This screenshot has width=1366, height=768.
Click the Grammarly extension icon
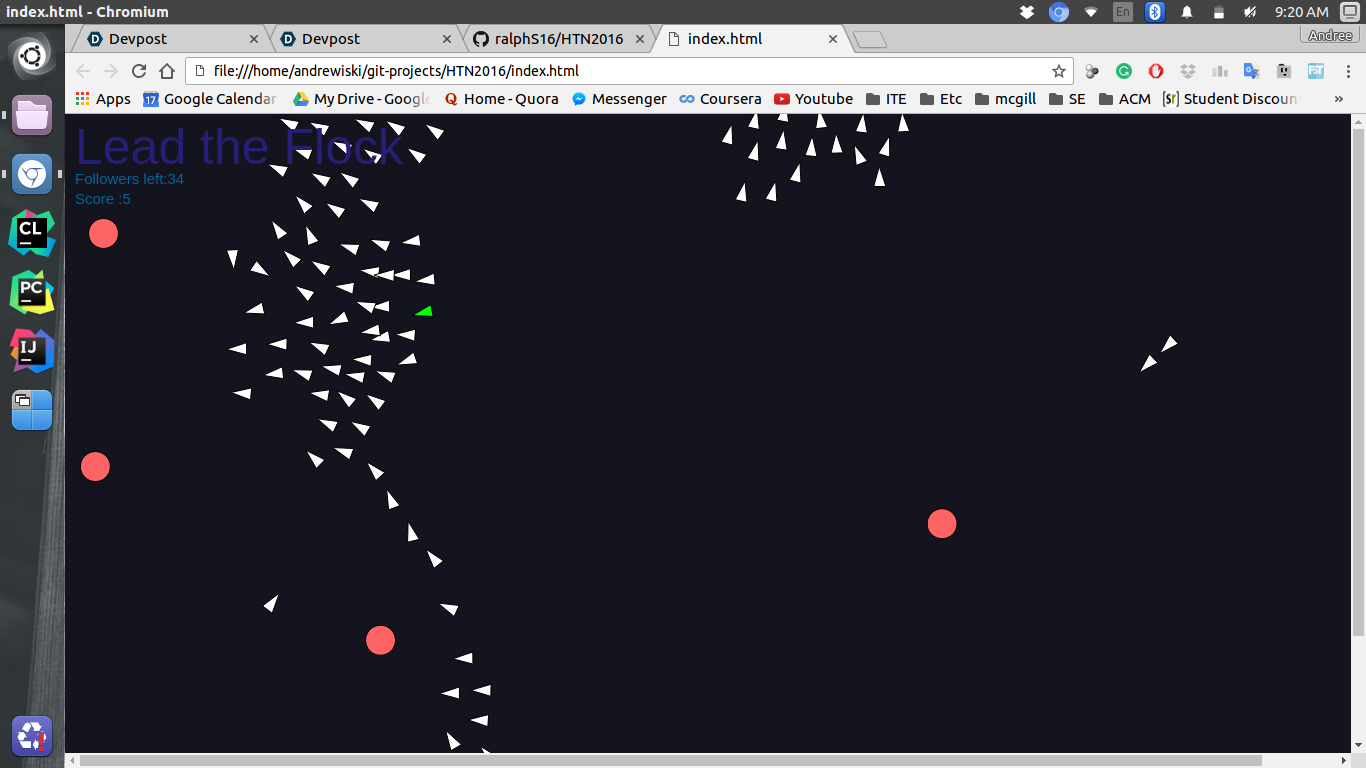click(1124, 71)
